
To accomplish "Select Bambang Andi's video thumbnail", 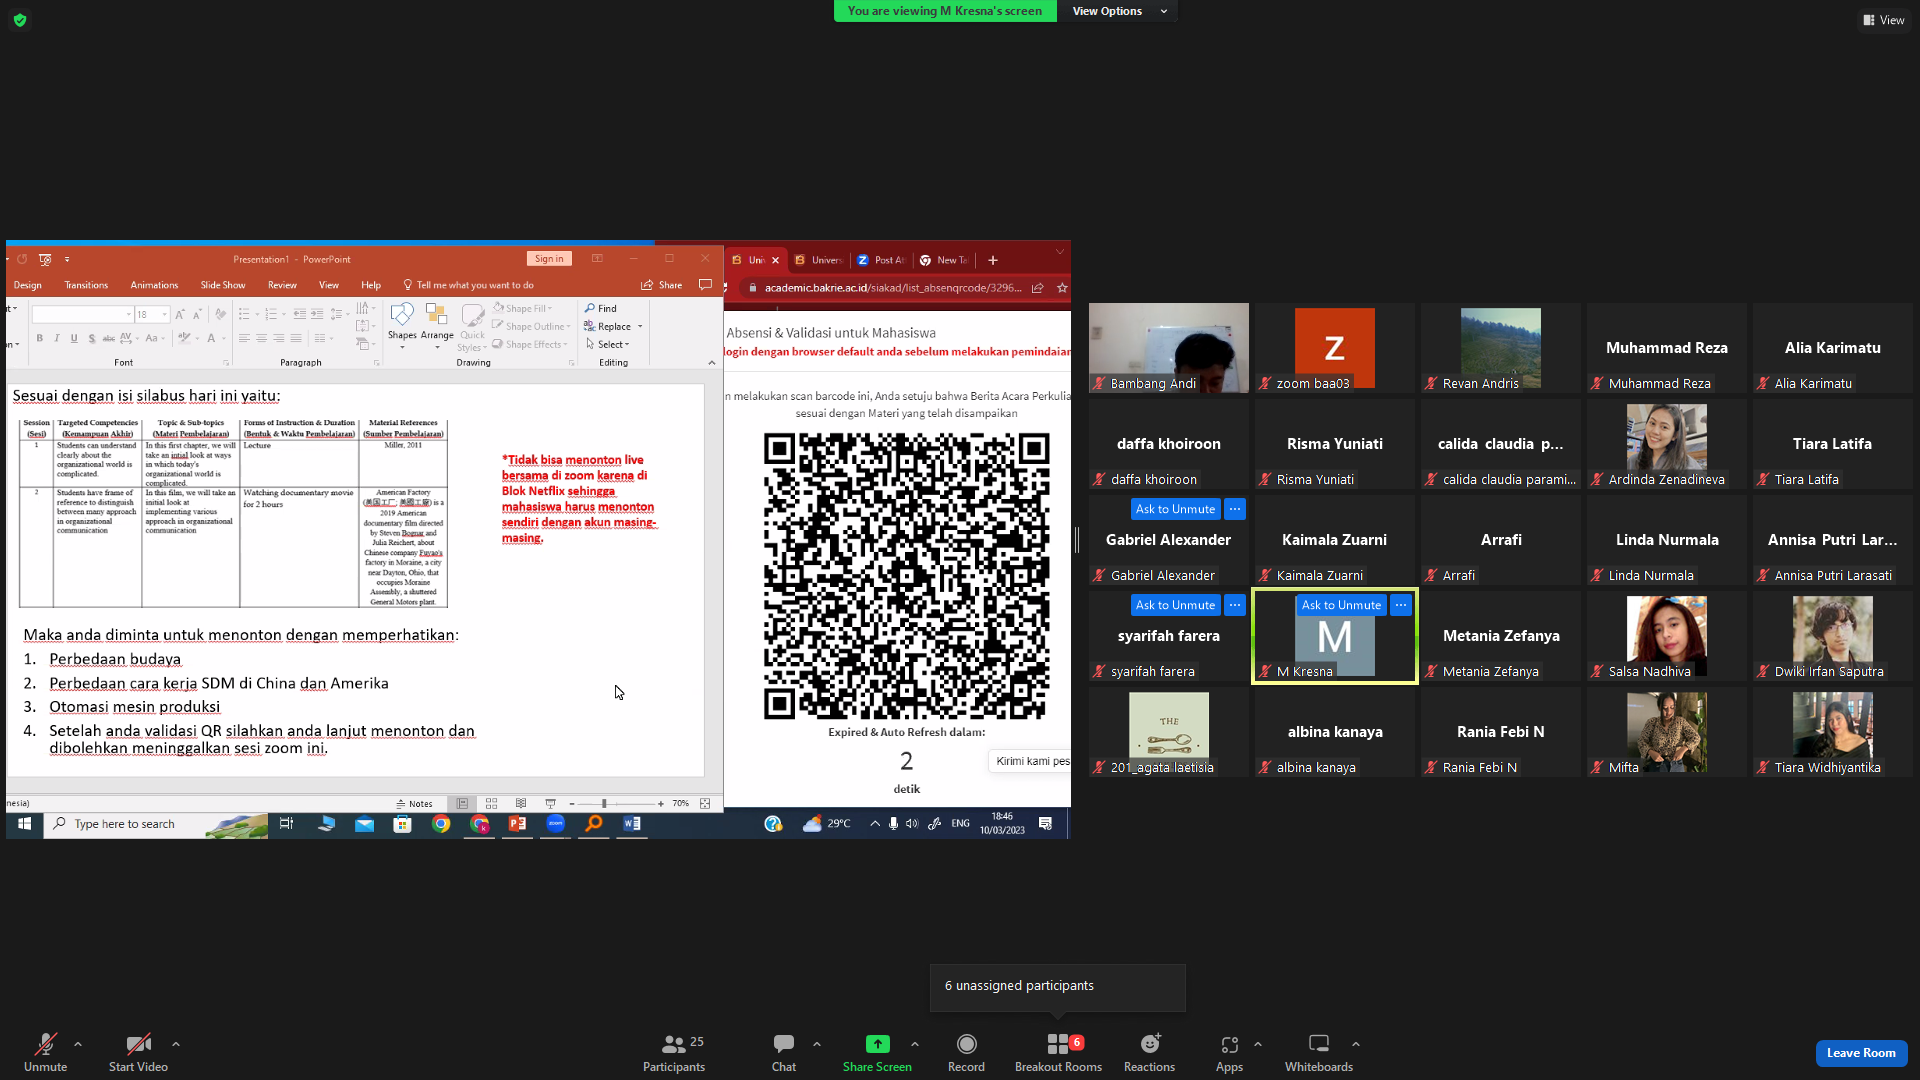I will tap(1169, 348).
